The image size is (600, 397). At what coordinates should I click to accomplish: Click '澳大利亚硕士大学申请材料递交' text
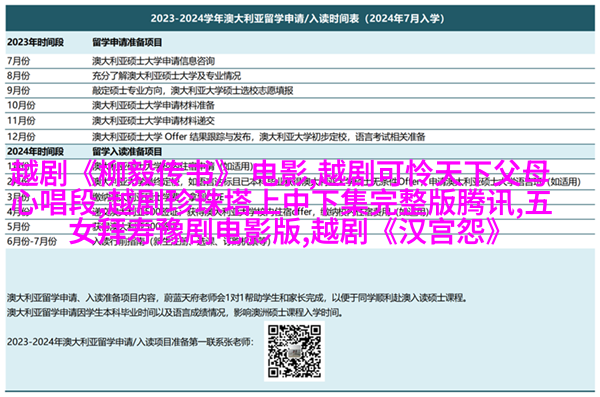tap(153, 121)
